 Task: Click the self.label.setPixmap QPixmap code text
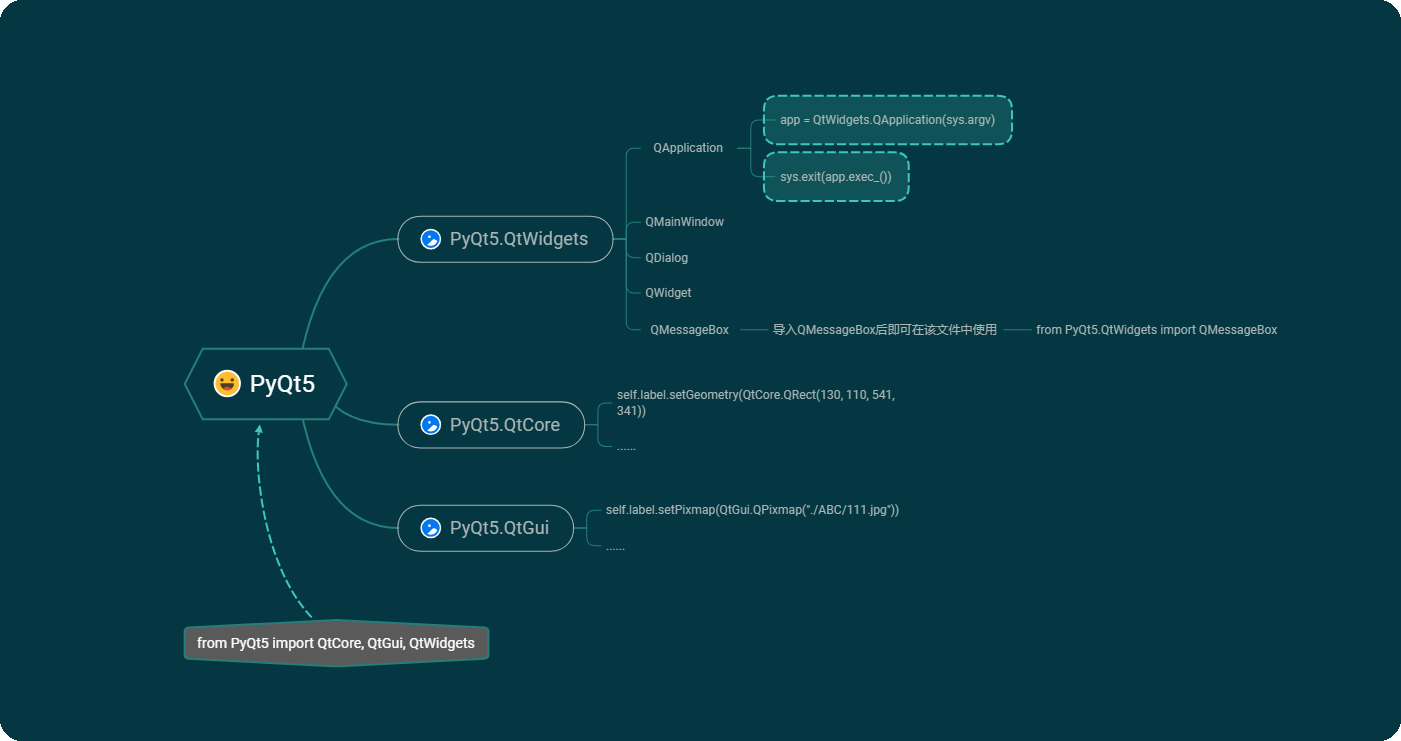pyautogui.click(x=752, y=510)
